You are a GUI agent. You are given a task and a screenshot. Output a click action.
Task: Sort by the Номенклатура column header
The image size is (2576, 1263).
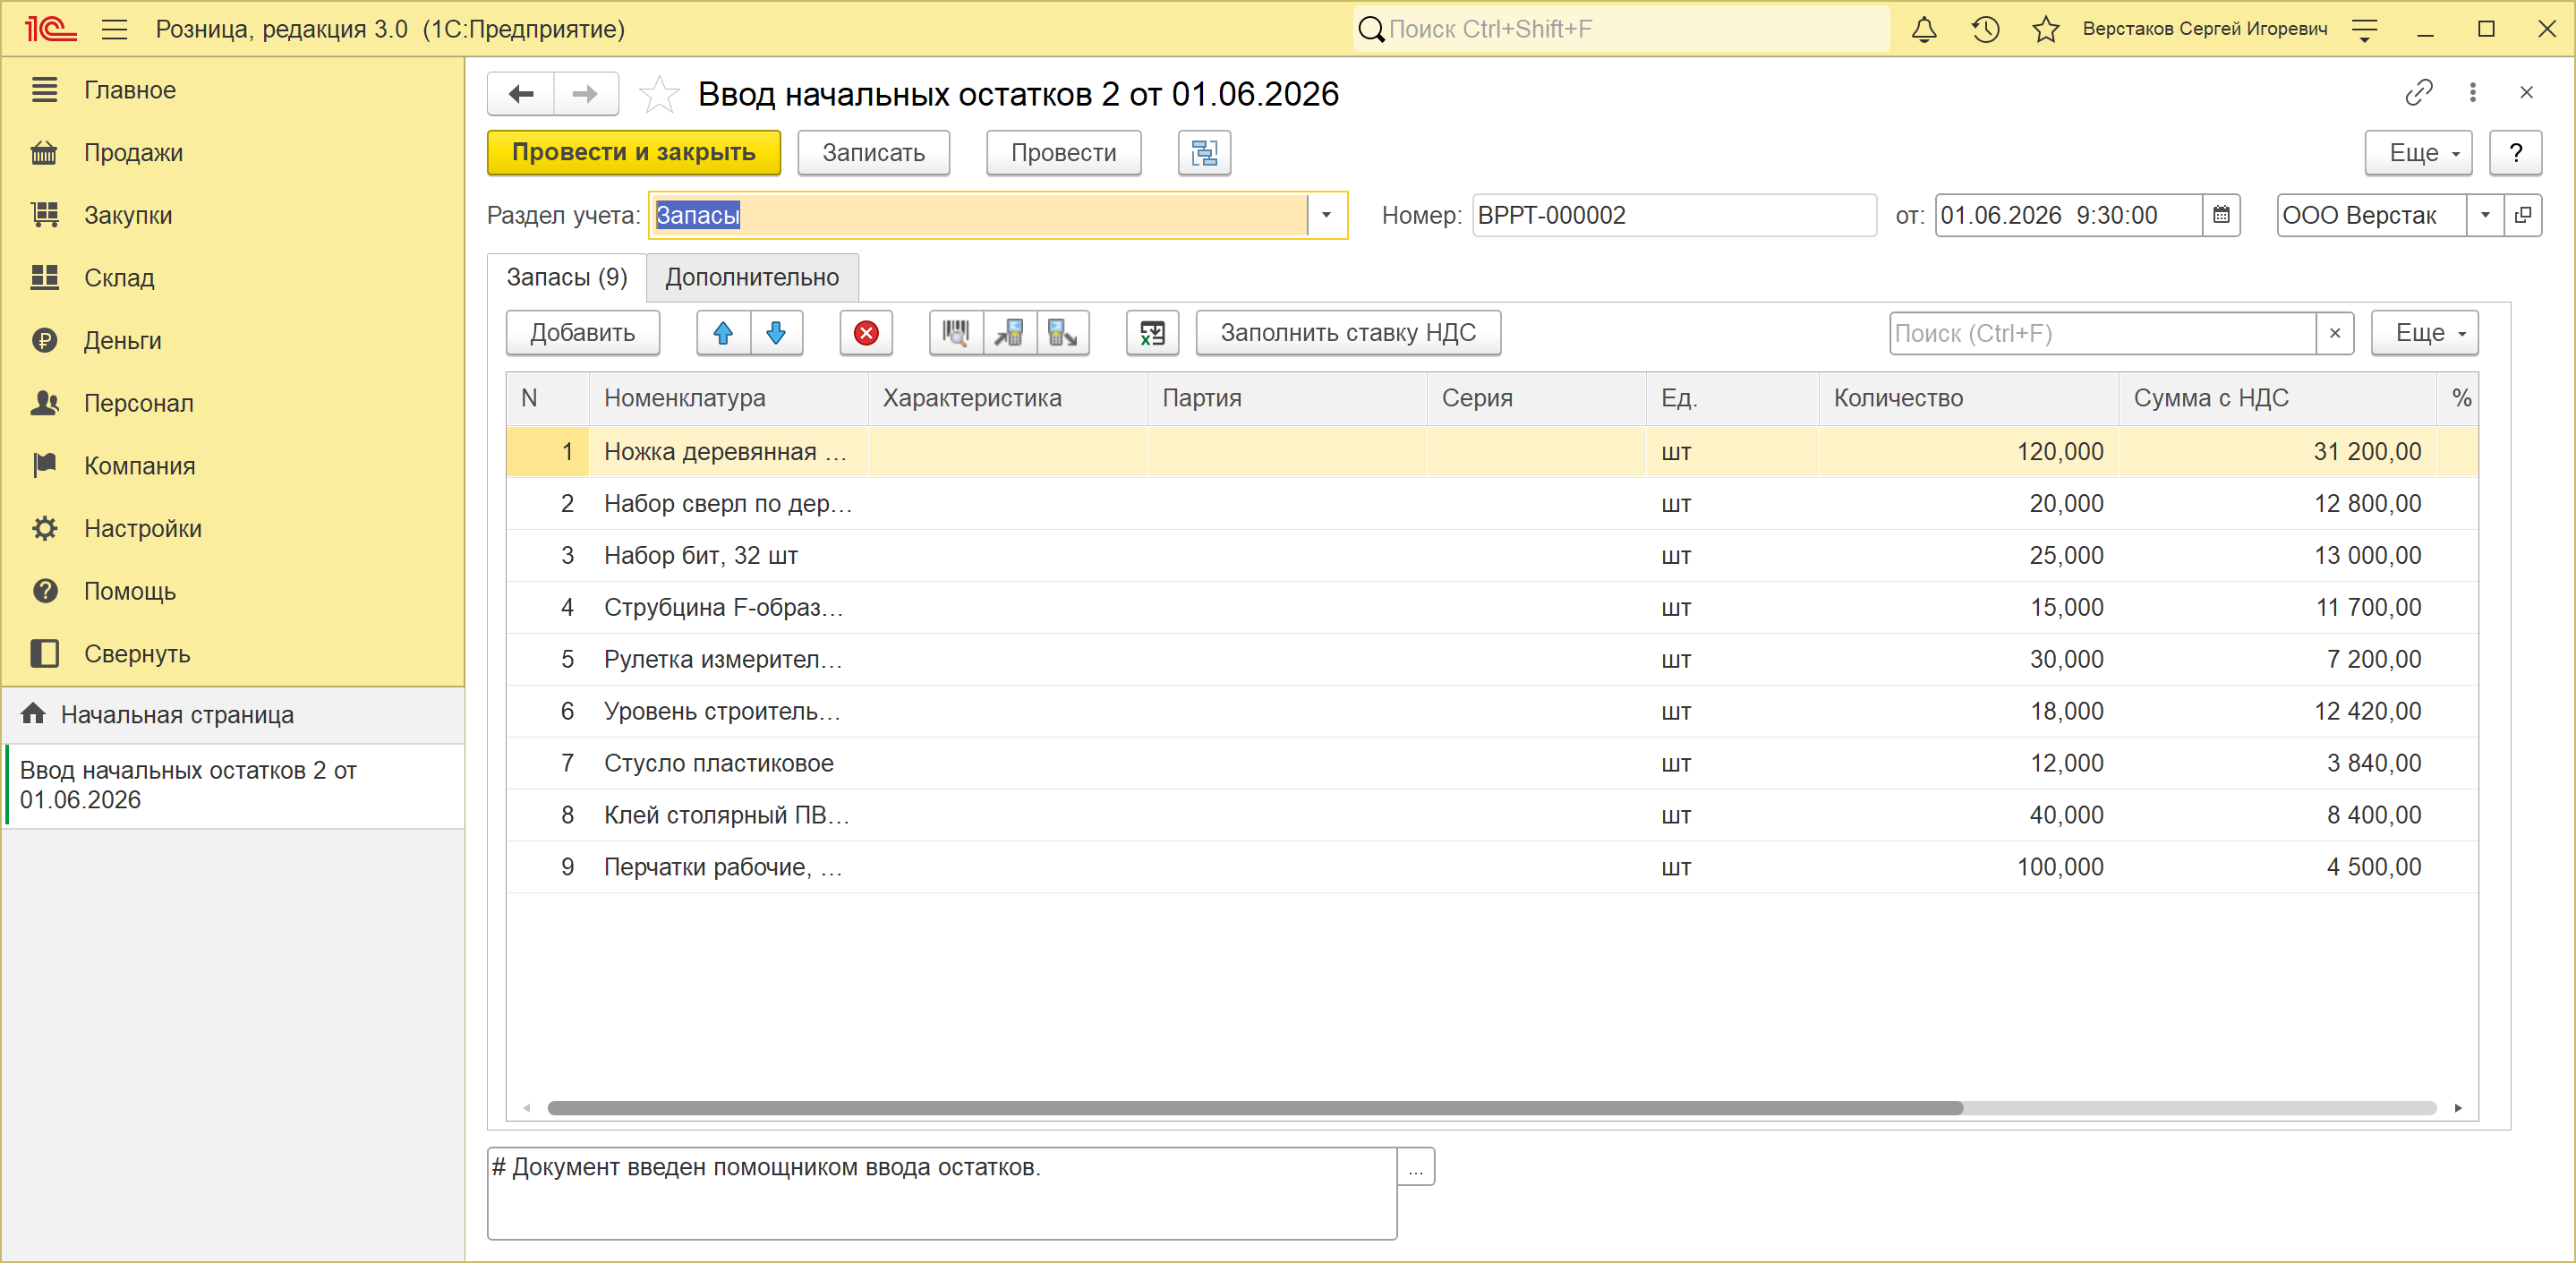[728, 398]
